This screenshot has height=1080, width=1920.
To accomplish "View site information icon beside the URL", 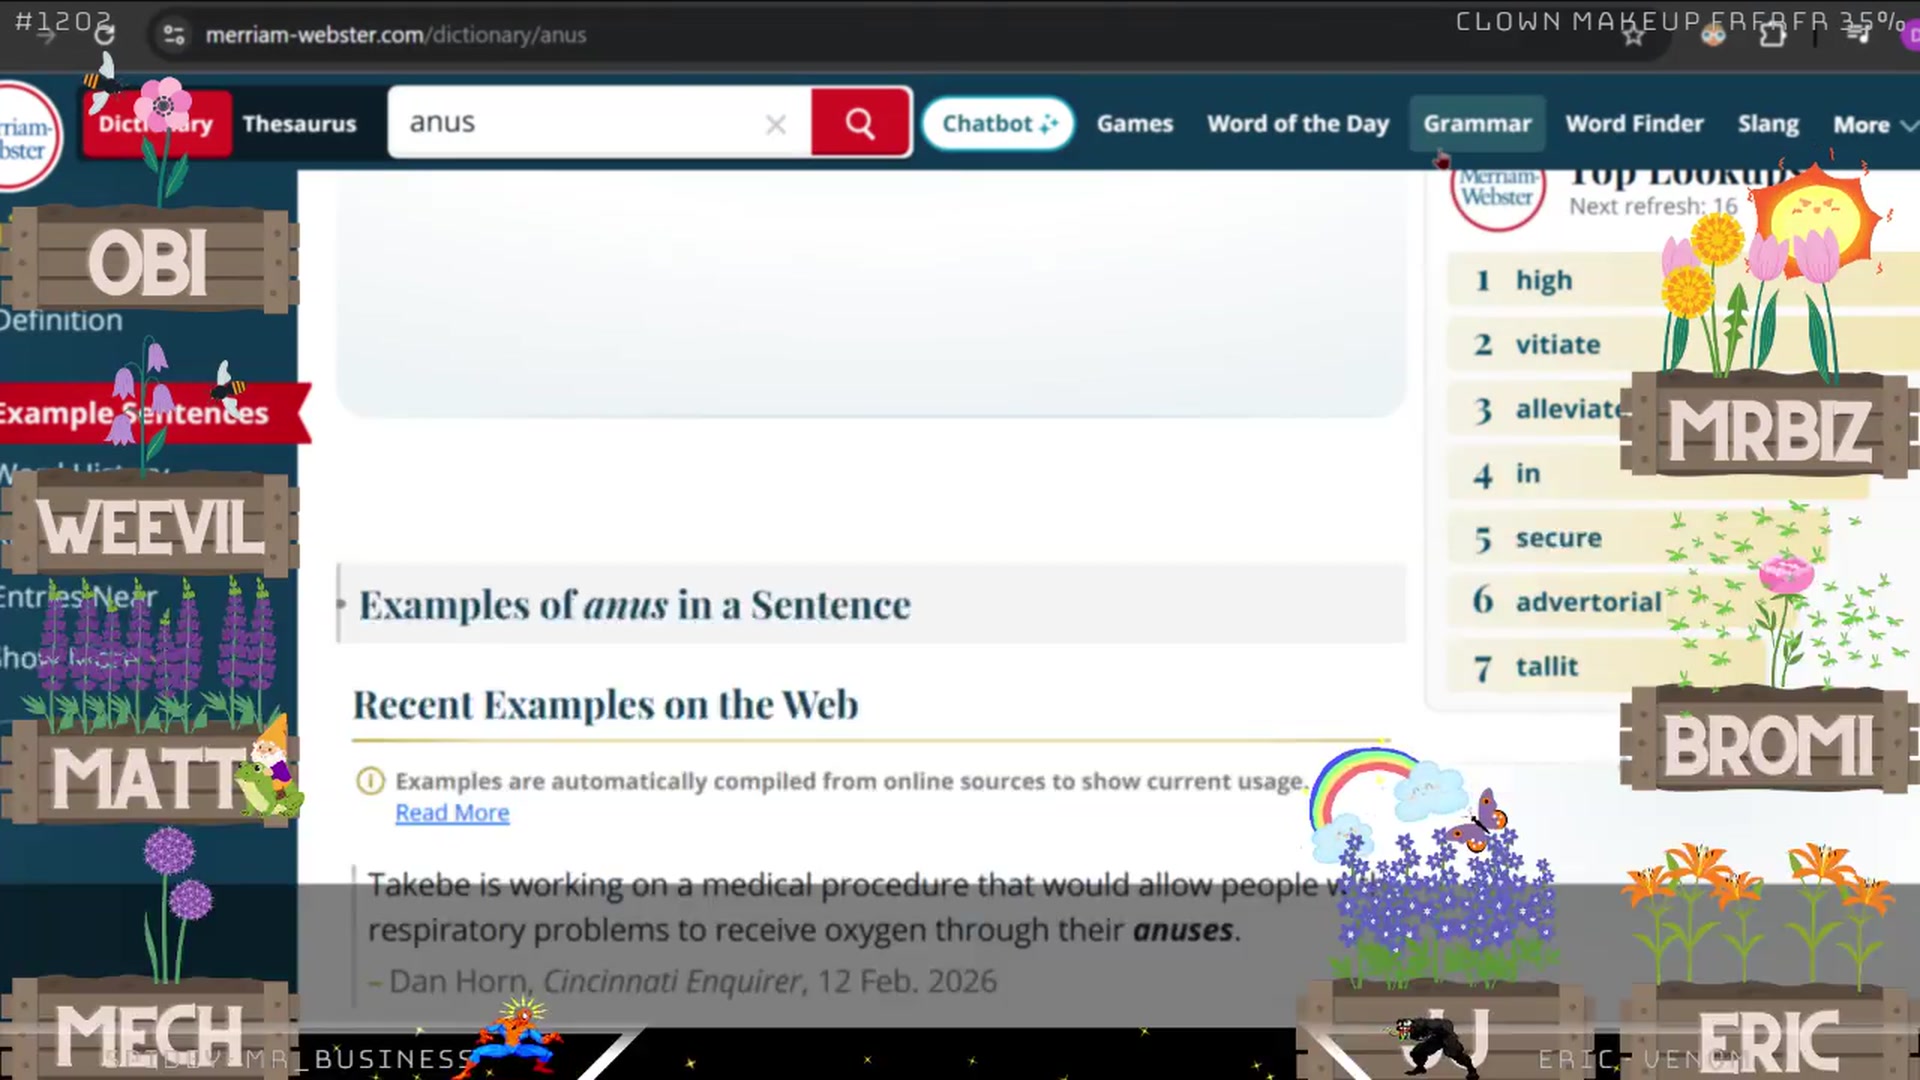I will tap(174, 35).
